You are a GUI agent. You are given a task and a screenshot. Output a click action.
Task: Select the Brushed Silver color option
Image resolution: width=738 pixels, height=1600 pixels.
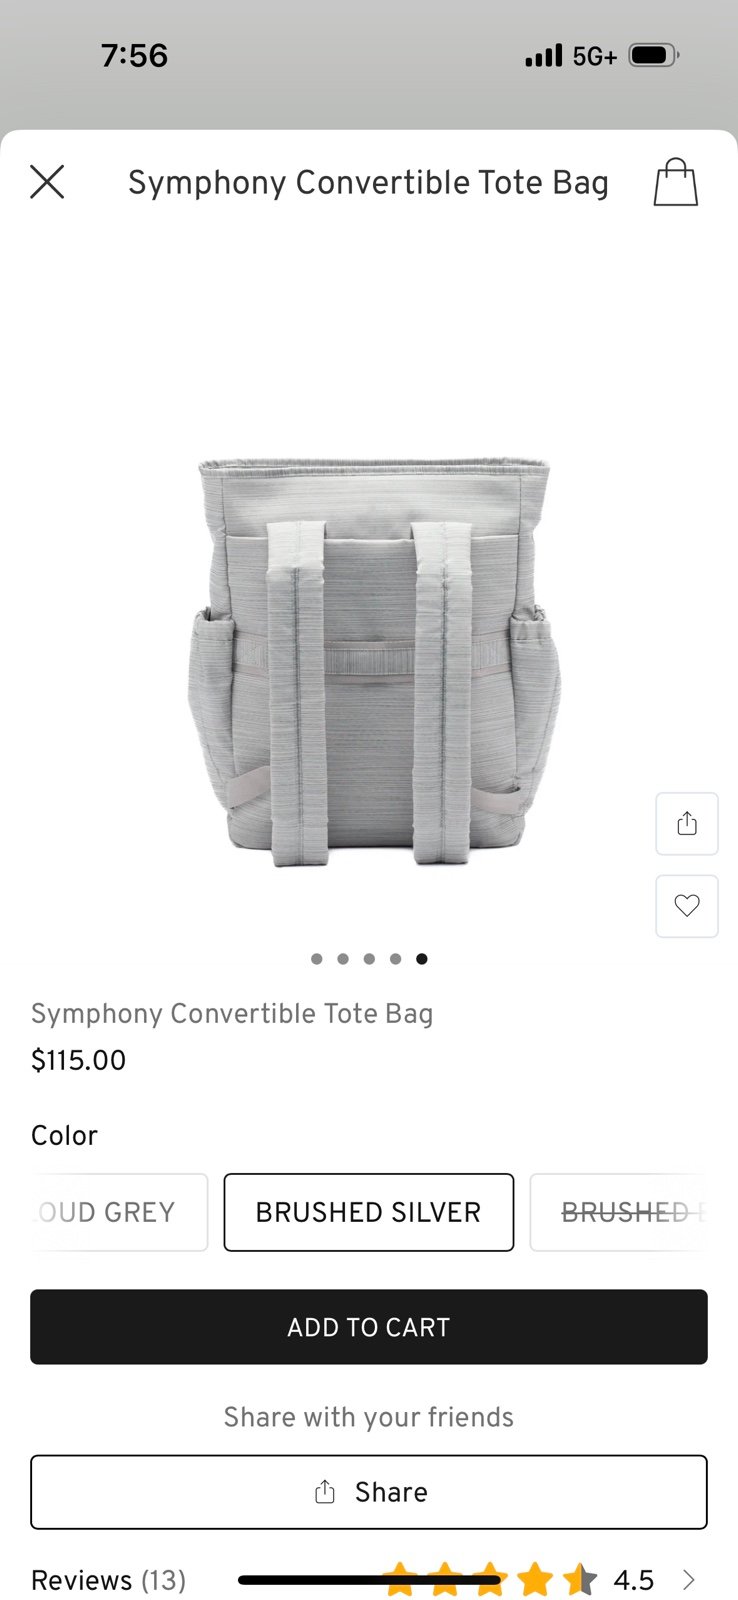pyautogui.click(x=369, y=1212)
